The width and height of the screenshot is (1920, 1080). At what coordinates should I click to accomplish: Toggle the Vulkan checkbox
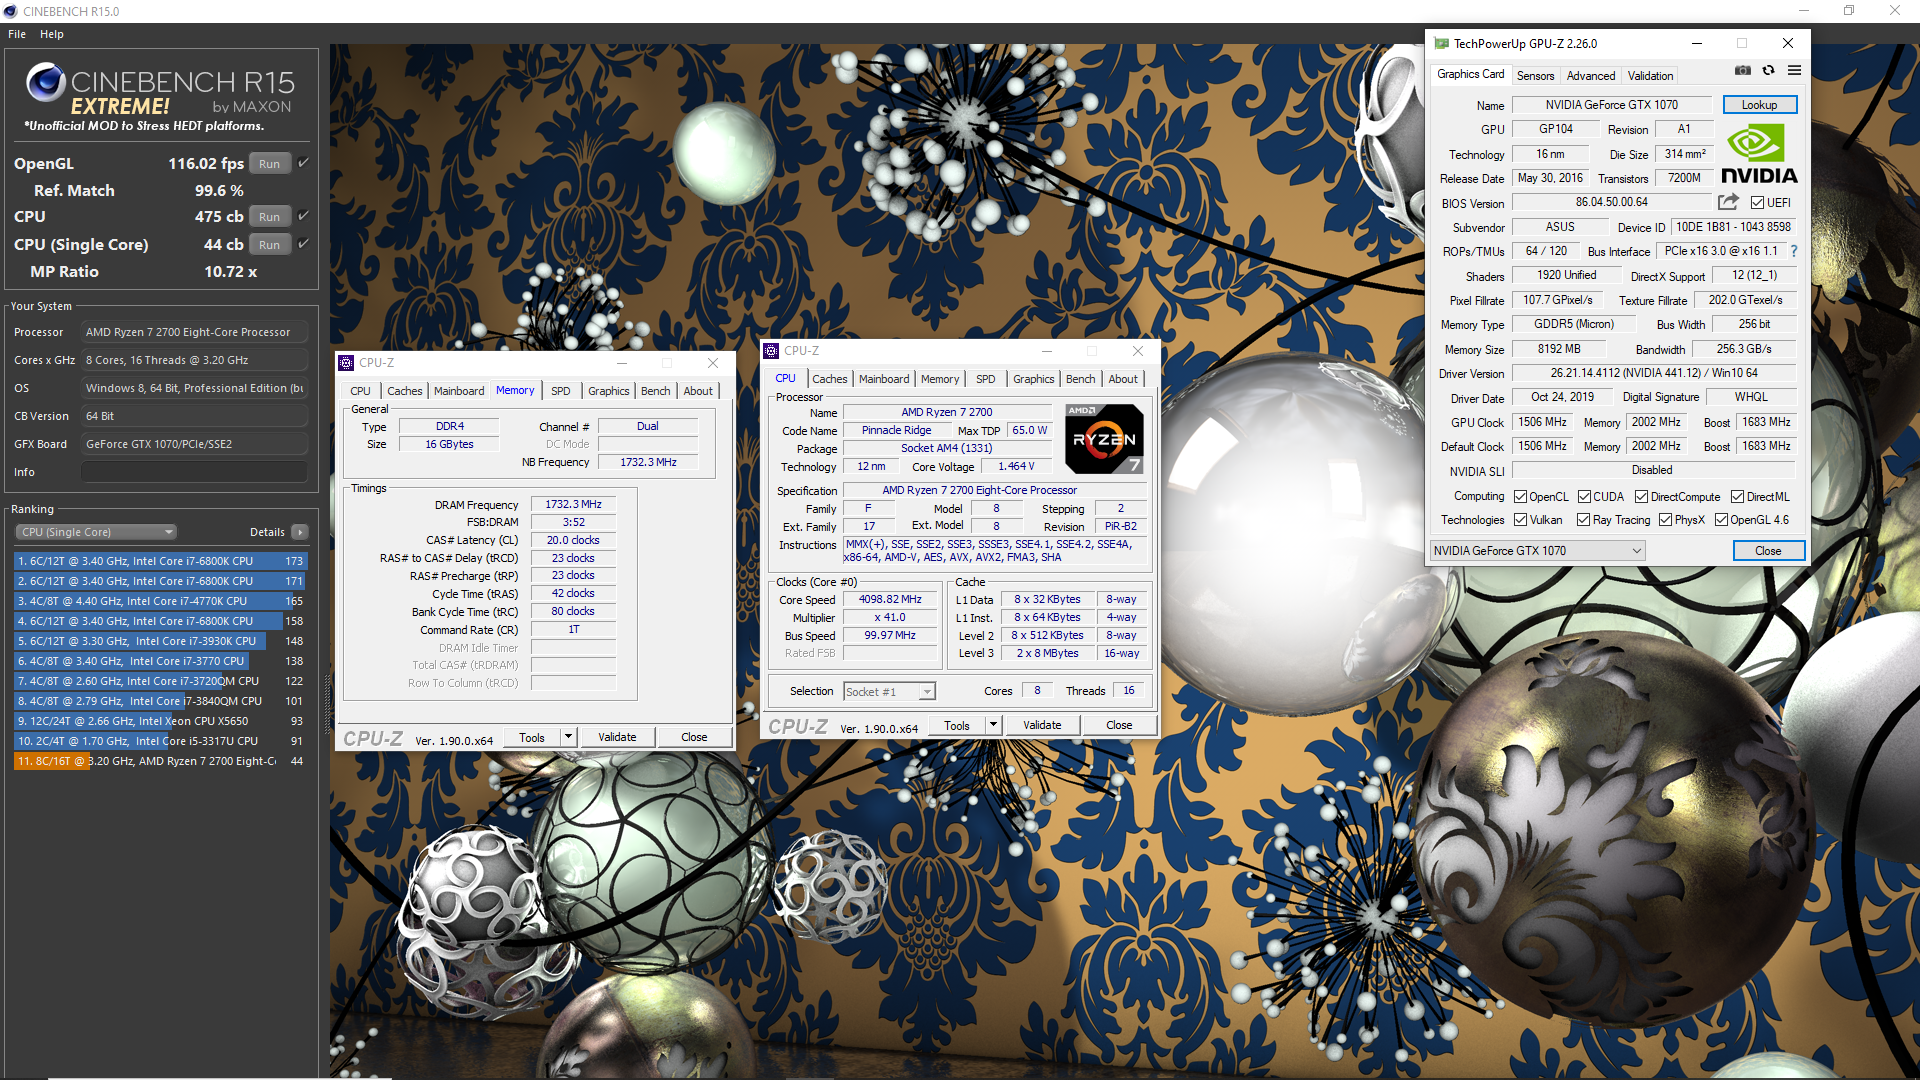click(1520, 520)
